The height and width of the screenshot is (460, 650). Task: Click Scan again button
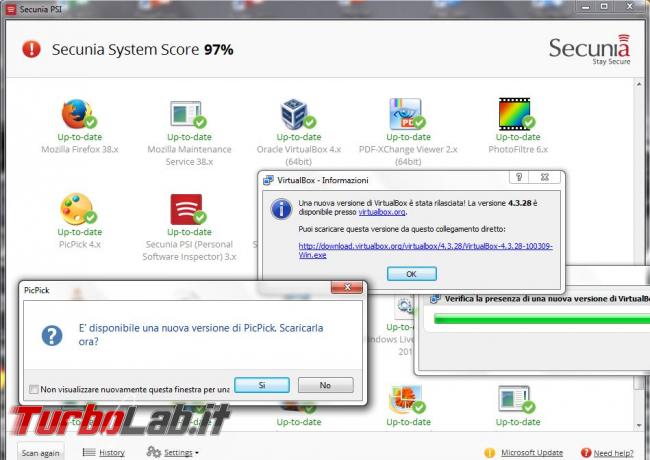click(41, 453)
